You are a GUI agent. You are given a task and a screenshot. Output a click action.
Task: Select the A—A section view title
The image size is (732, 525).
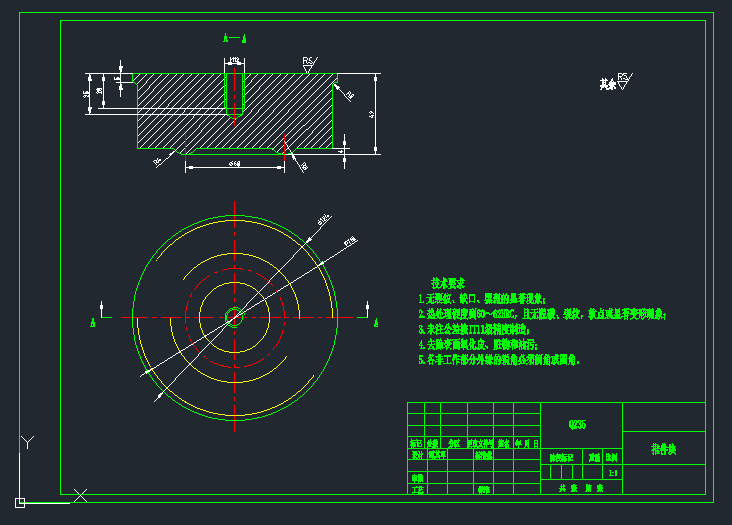tap(235, 38)
